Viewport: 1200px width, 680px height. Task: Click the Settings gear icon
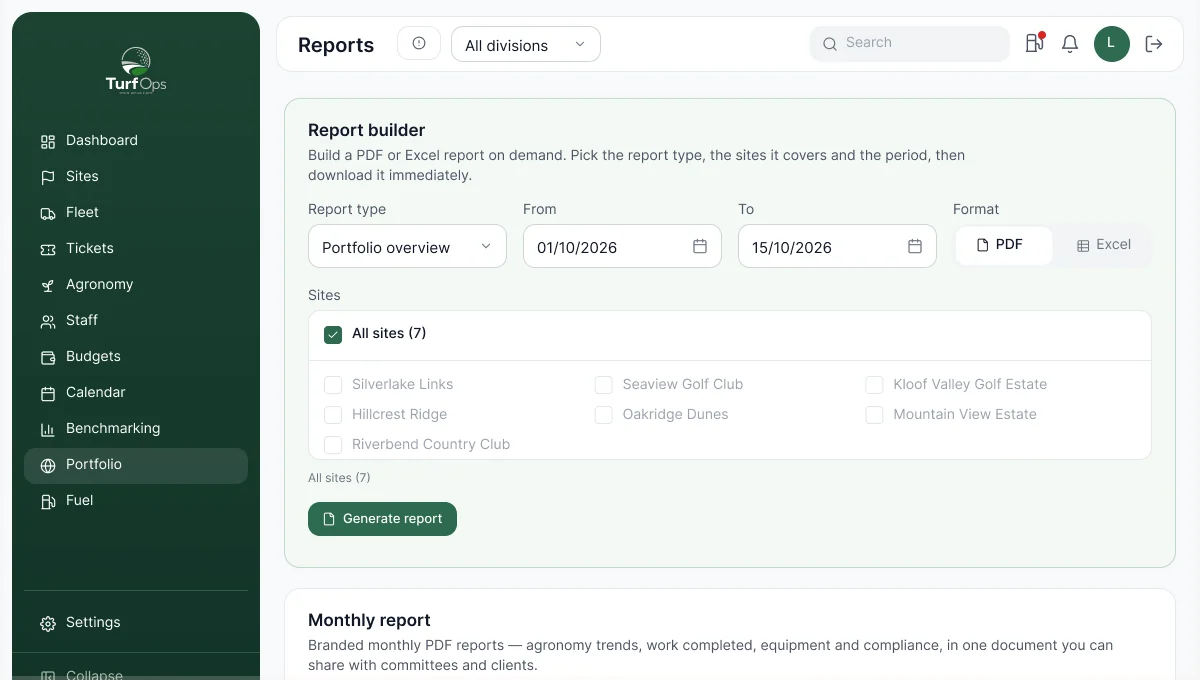[x=48, y=623]
